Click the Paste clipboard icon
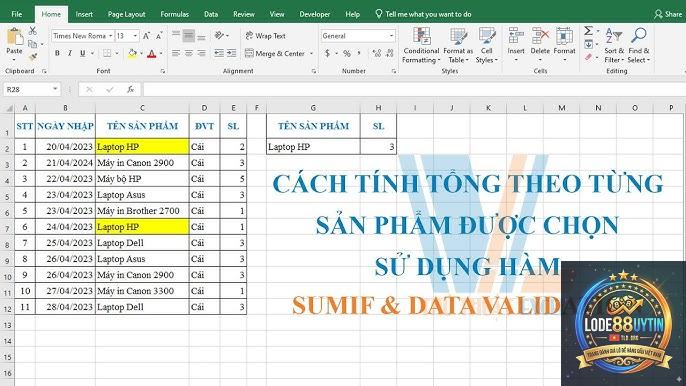The height and width of the screenshot is (386, 686). [x=14, y=37]
